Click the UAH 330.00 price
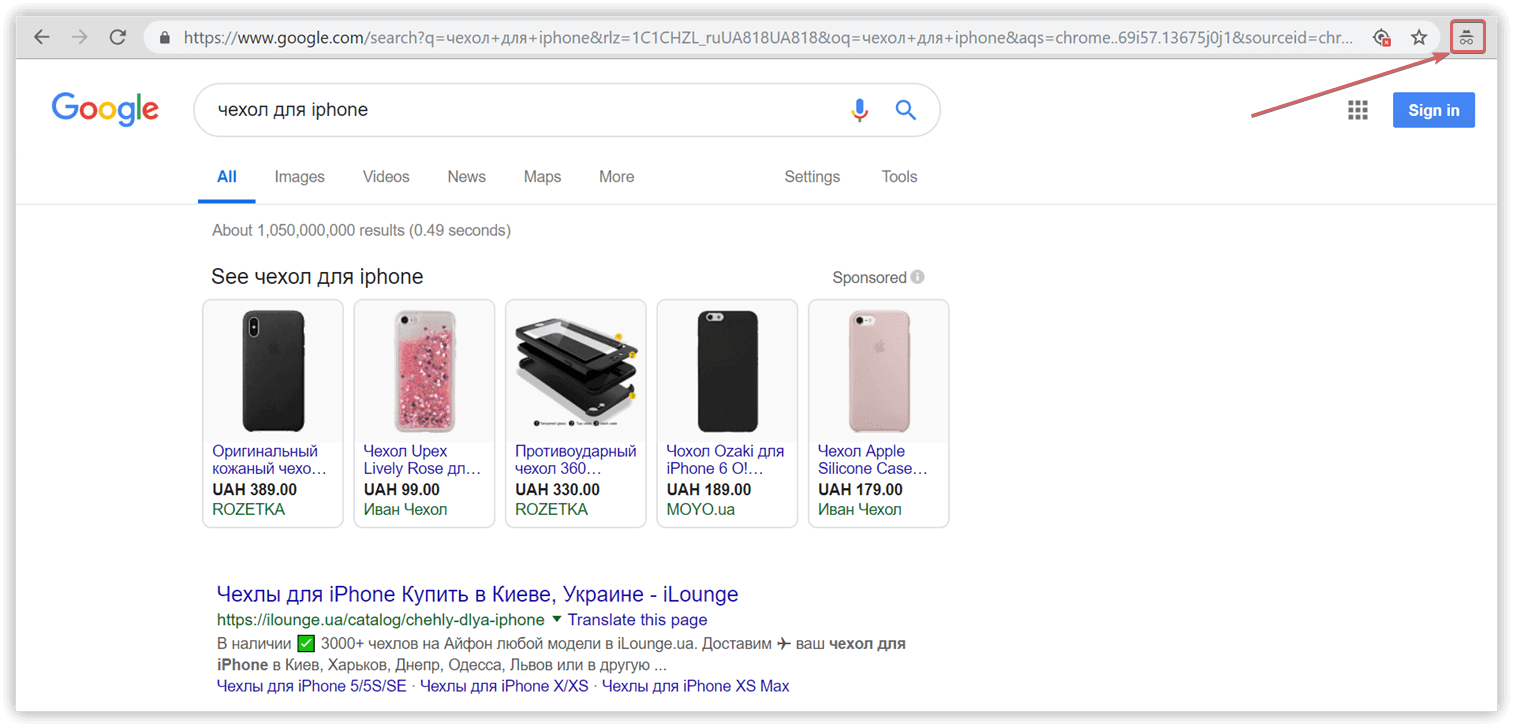The width and height of the screenshot is (1513, 727). (x=558, y=490)
